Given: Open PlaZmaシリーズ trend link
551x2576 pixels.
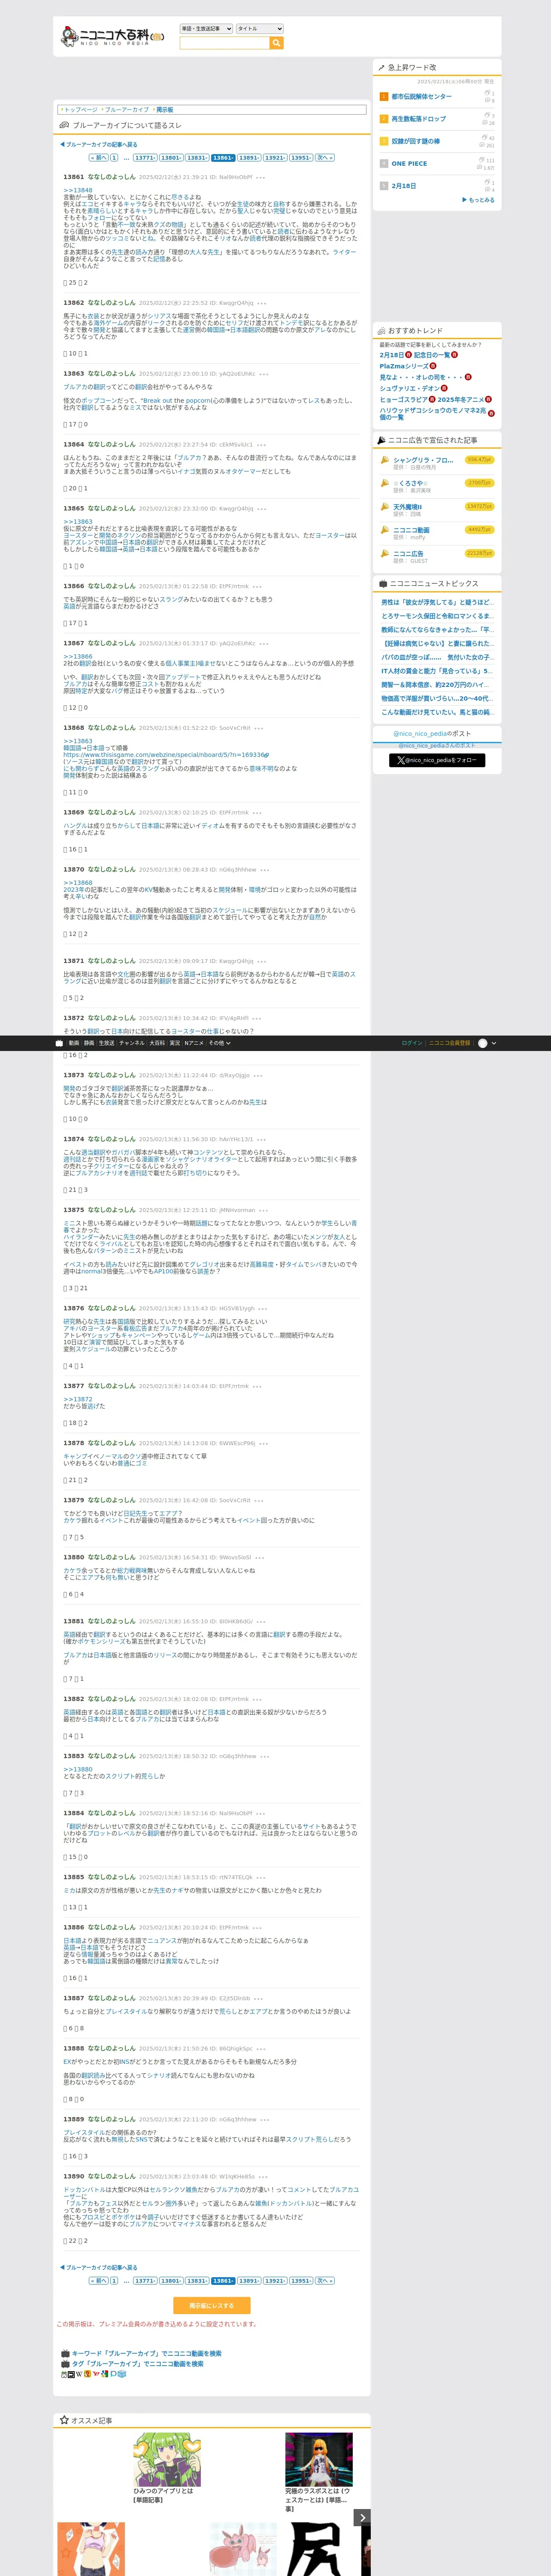Looking at the screenshot, I should tap(403, 366).
